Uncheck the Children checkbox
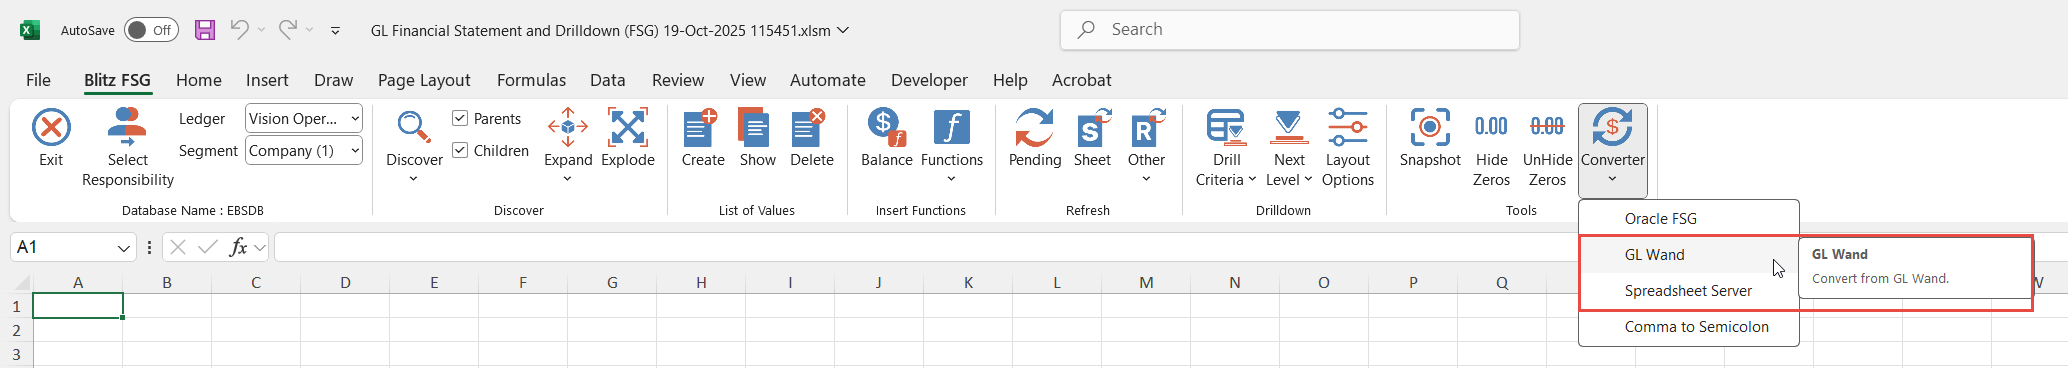The image size is (2068, 368). 460,150
